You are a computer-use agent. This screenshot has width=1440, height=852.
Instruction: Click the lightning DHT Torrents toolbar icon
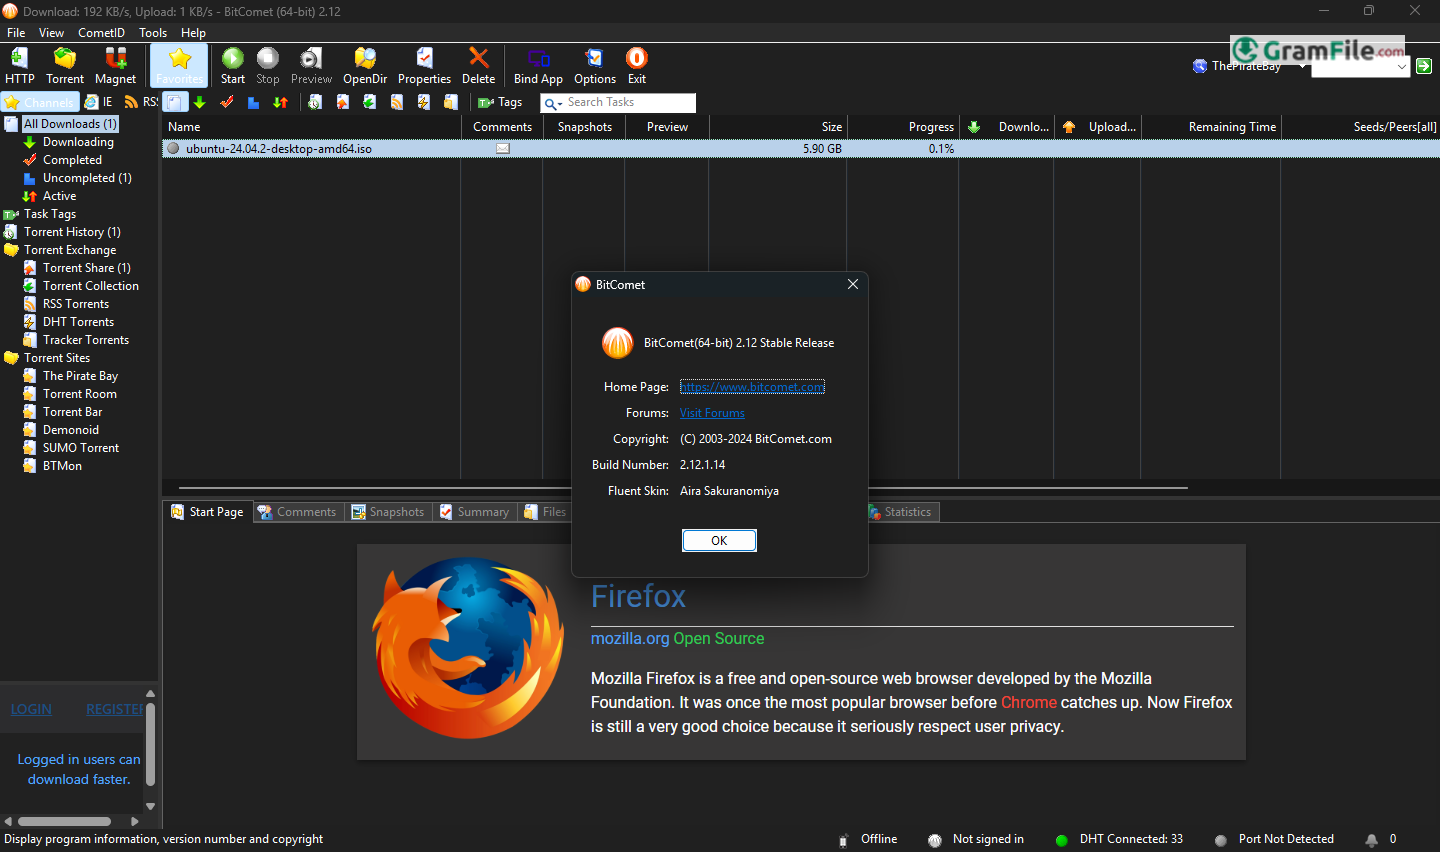pos(423,102)
